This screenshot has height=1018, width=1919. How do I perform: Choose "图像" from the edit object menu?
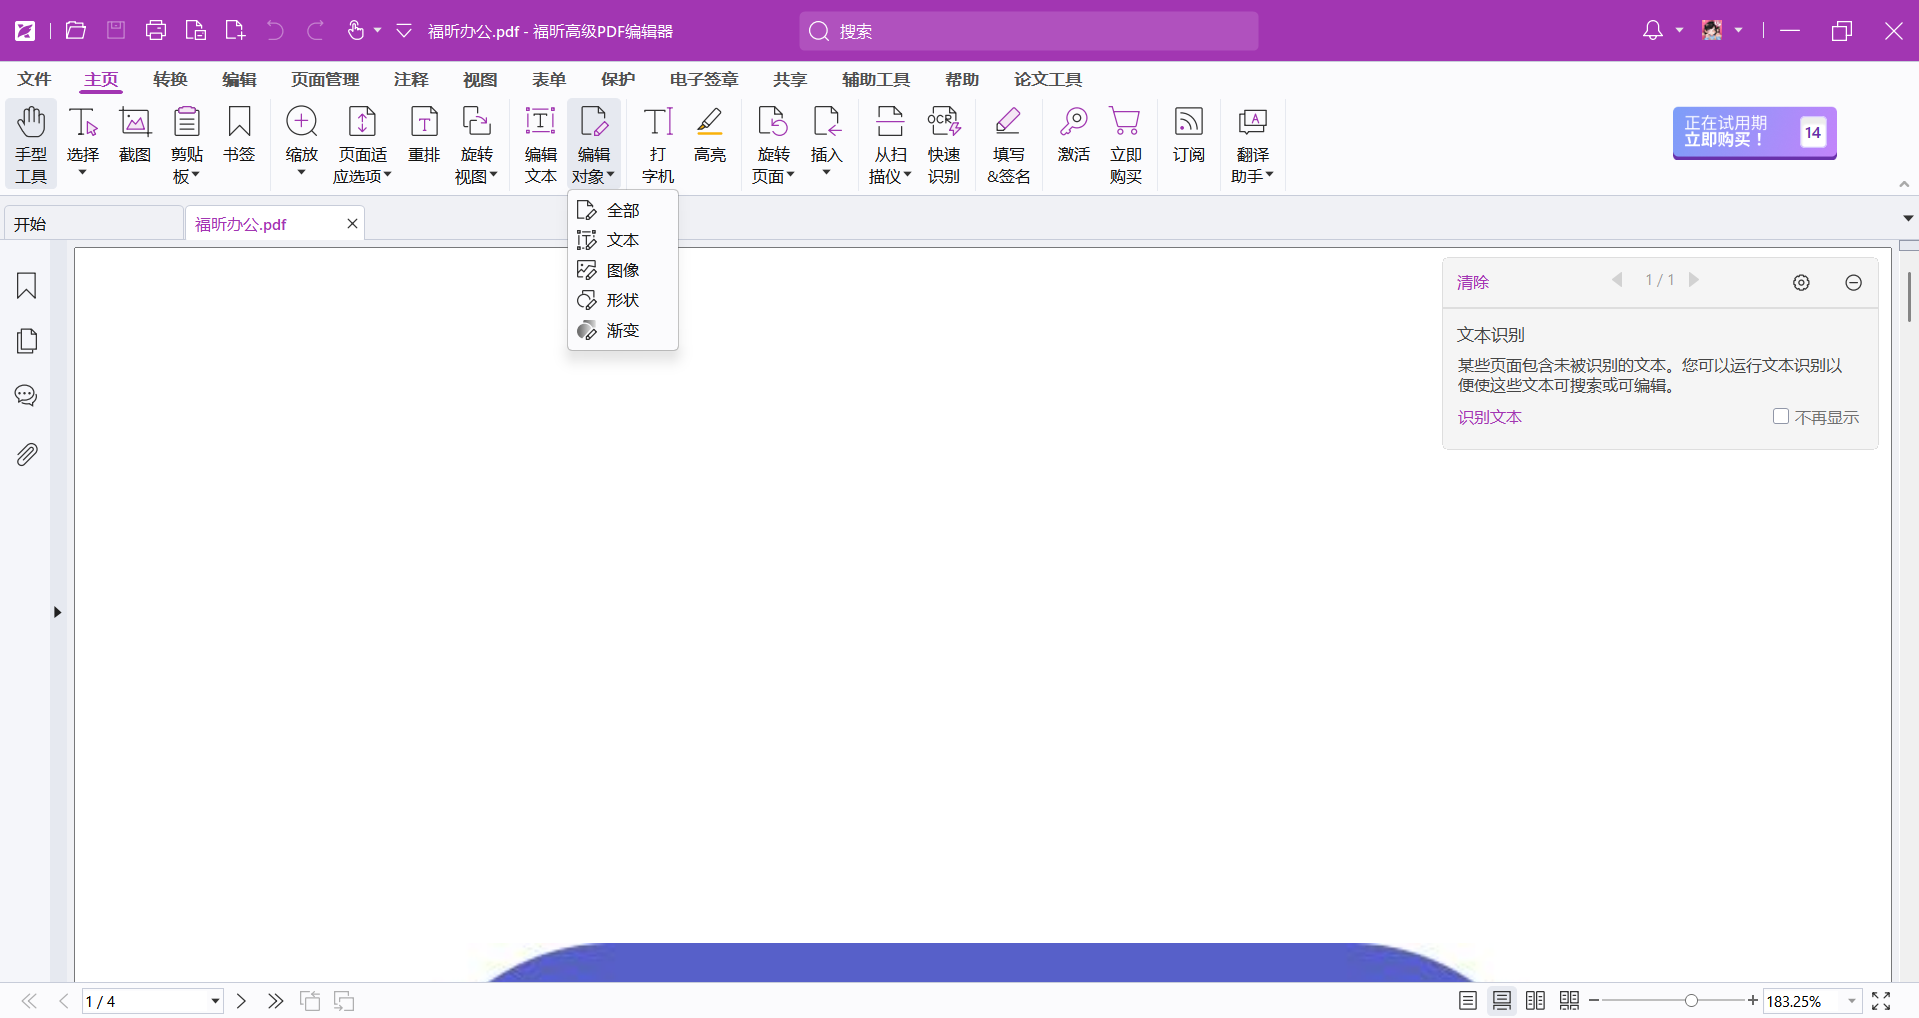pos(622,270)
